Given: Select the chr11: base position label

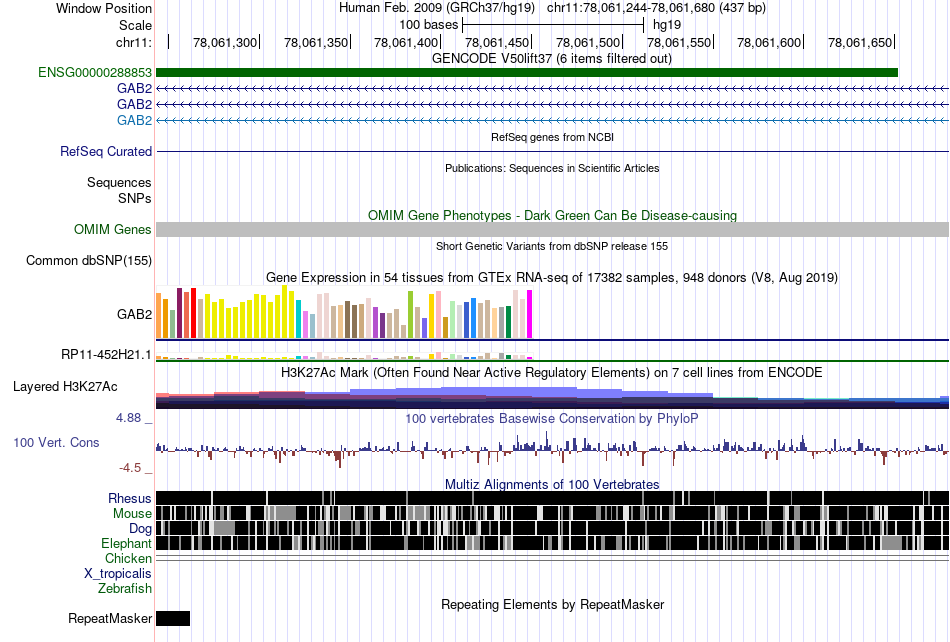Looking at the screenshot, I should pyautogui.click(x=134, y=42).
